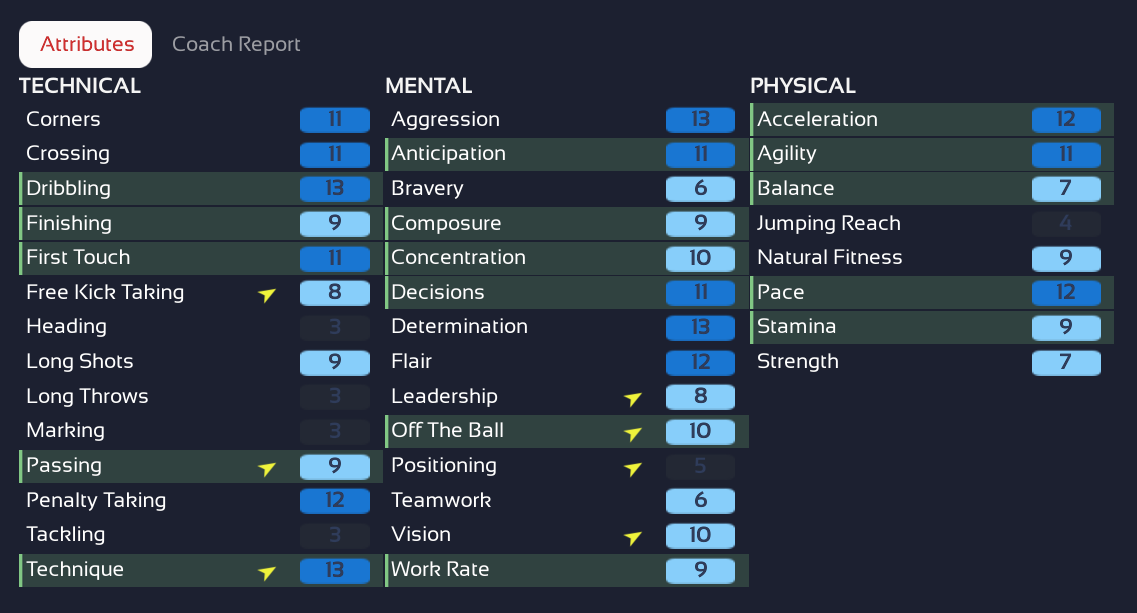Viewport: 1137px width, 613px height.
Task: Click the yellow arrow next to Positioning
Action: coord(632,467)
